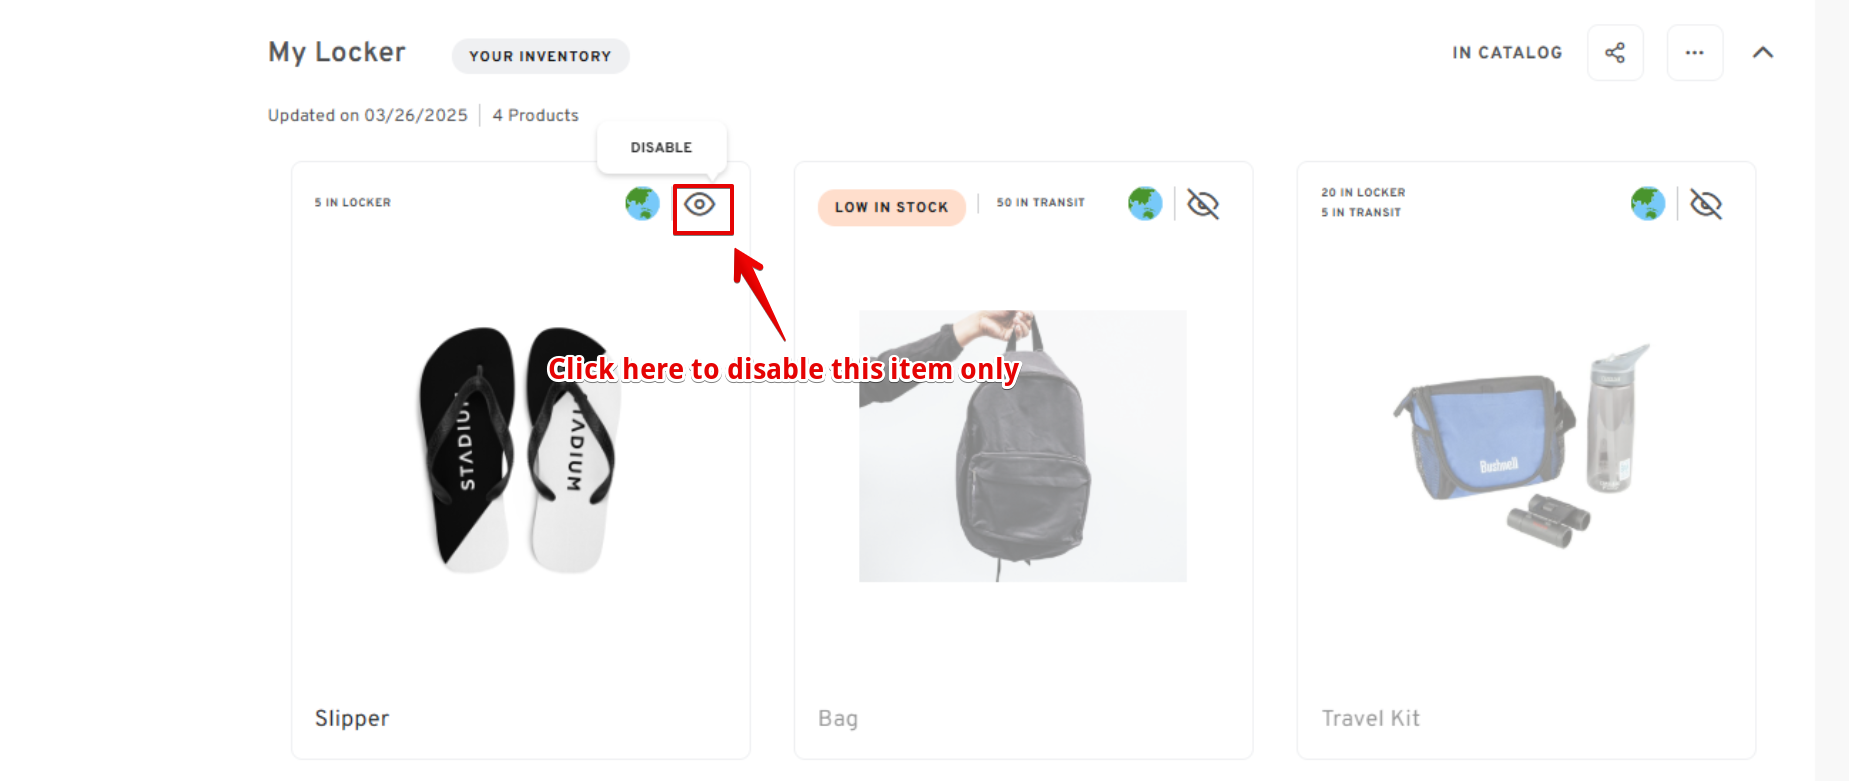Screen dimensions: 1849x781
Task: Click the My Locker heading
Action: (337, 52)
